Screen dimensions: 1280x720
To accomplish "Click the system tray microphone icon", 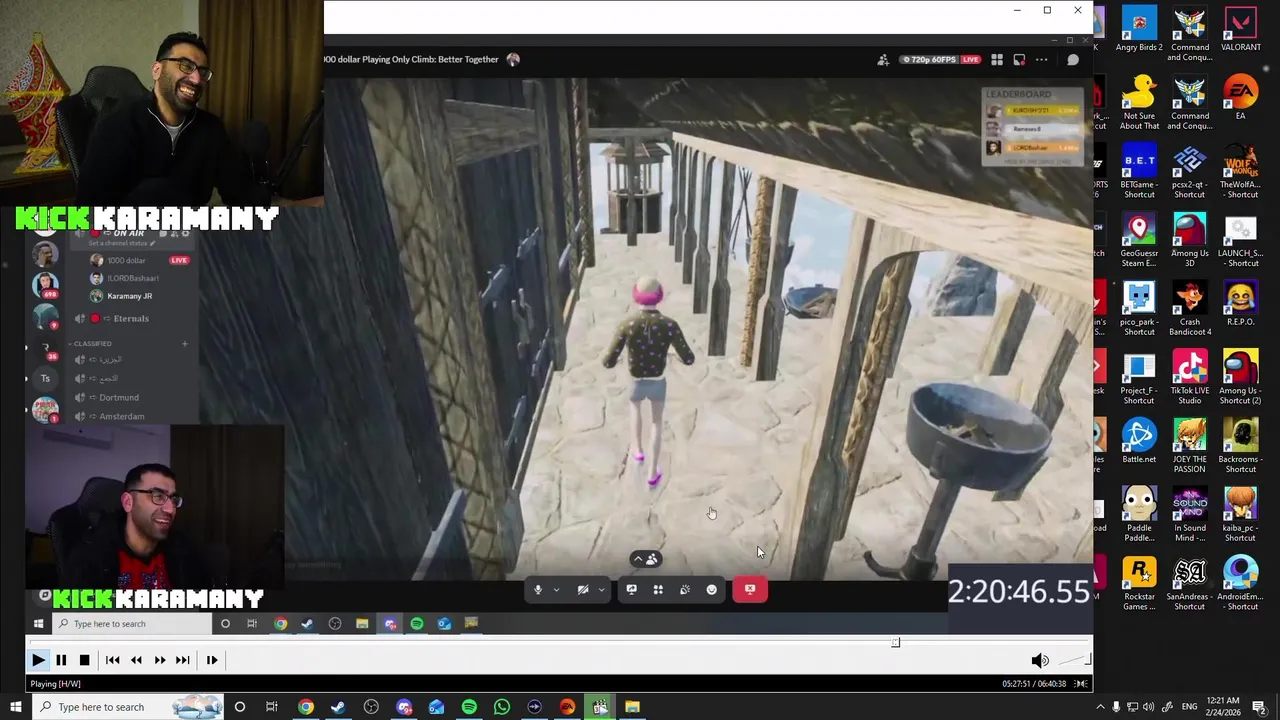I will (x=1116, y=707).
